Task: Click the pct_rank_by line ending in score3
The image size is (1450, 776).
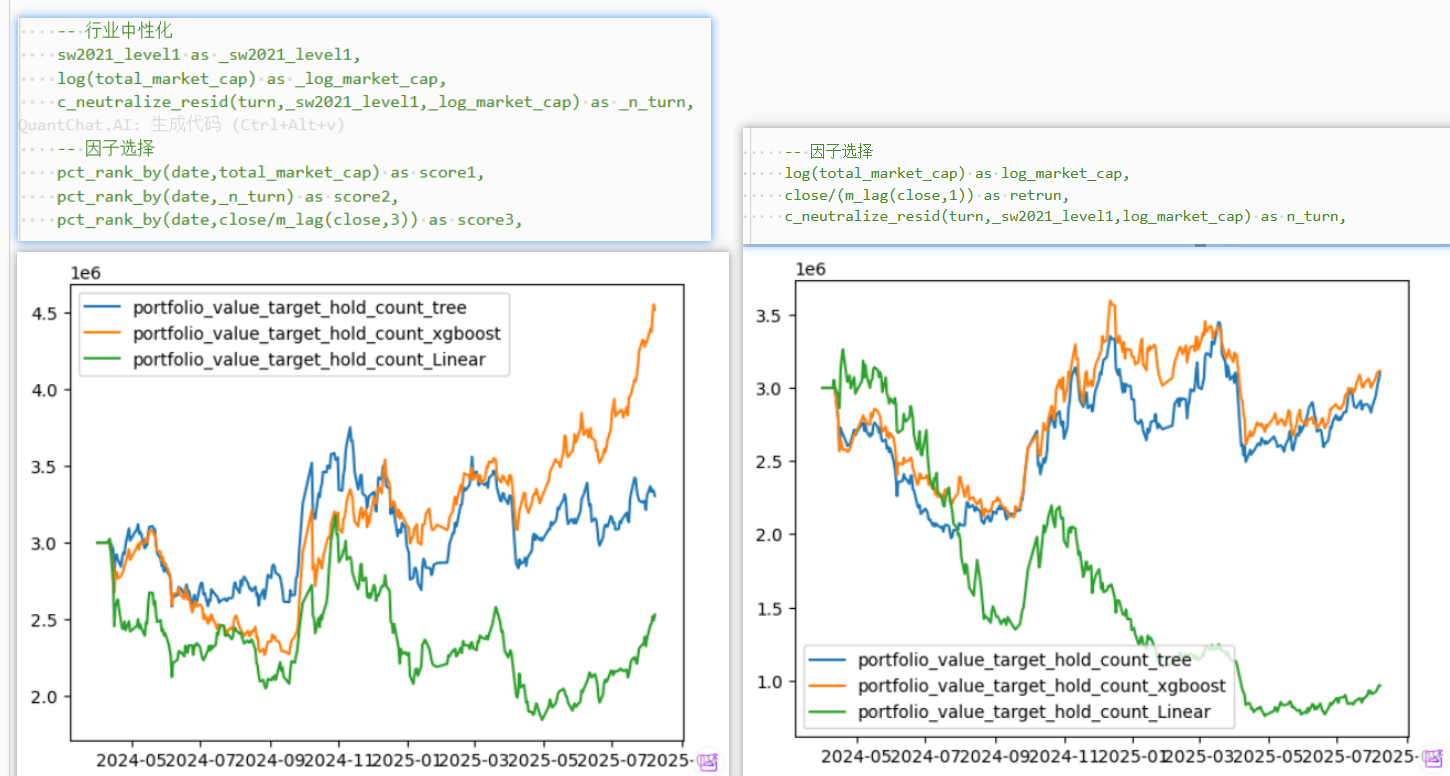Action: [x=290, y=220]
